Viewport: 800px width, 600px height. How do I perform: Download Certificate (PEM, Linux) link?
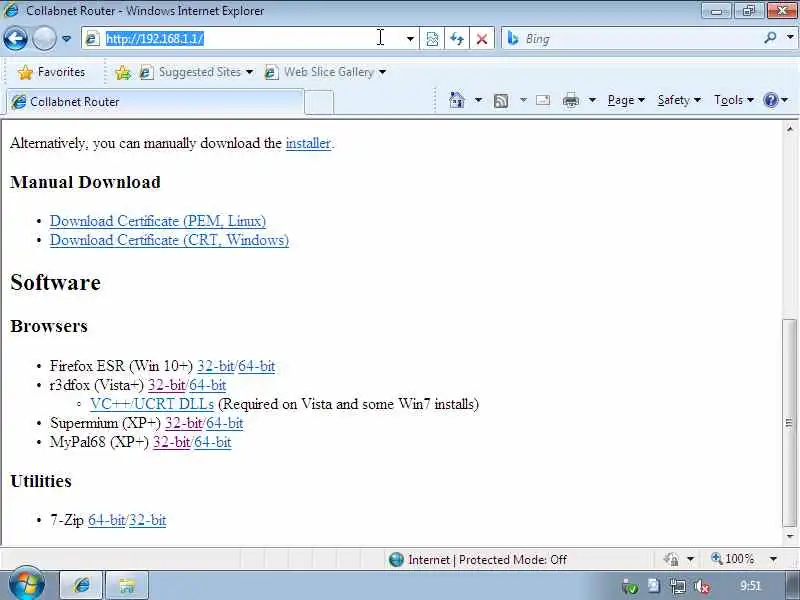click(x=158, y=221)
